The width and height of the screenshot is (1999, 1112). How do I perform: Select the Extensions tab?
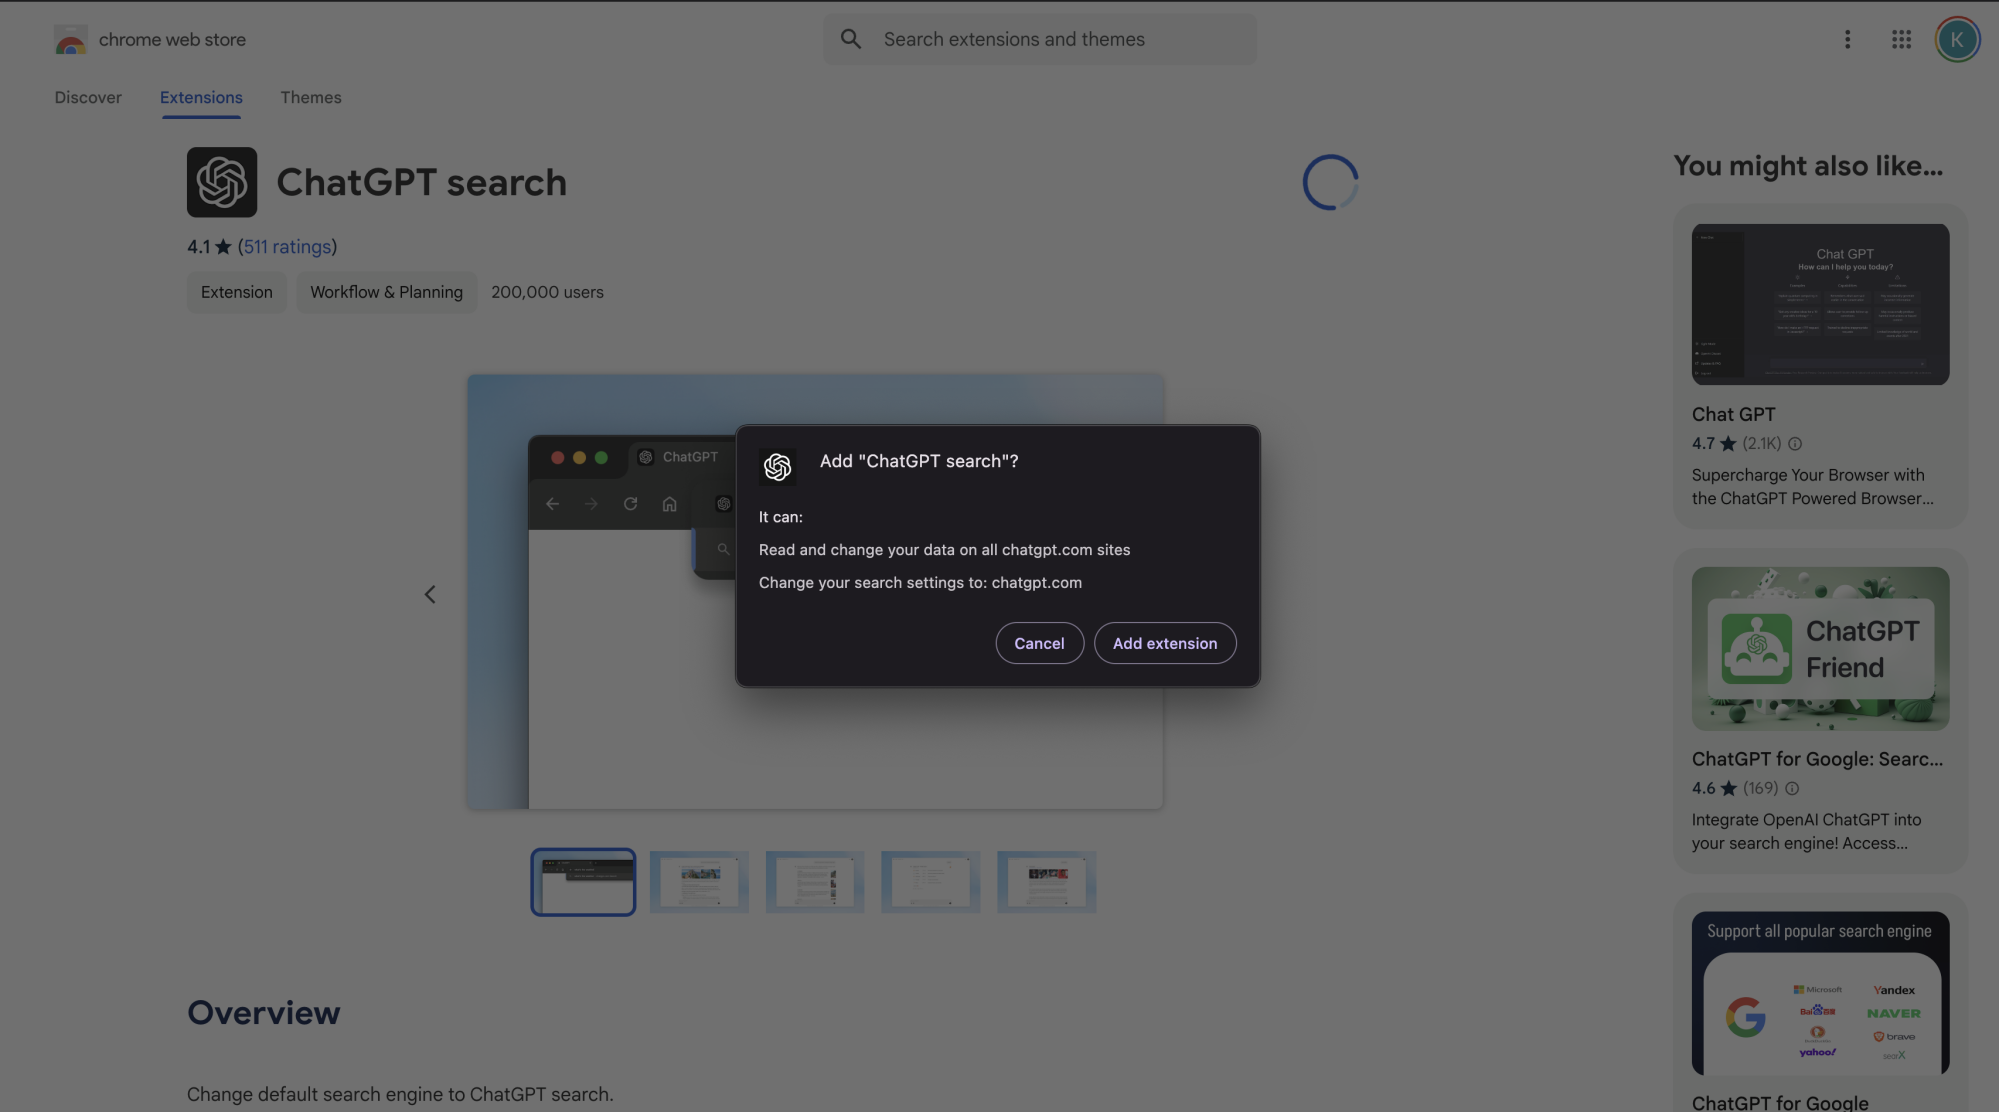[x=201, y=97]
